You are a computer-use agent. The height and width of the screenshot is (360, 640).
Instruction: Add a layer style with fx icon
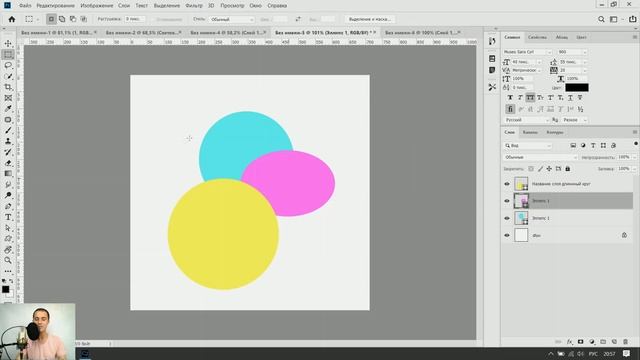[569, 342]
